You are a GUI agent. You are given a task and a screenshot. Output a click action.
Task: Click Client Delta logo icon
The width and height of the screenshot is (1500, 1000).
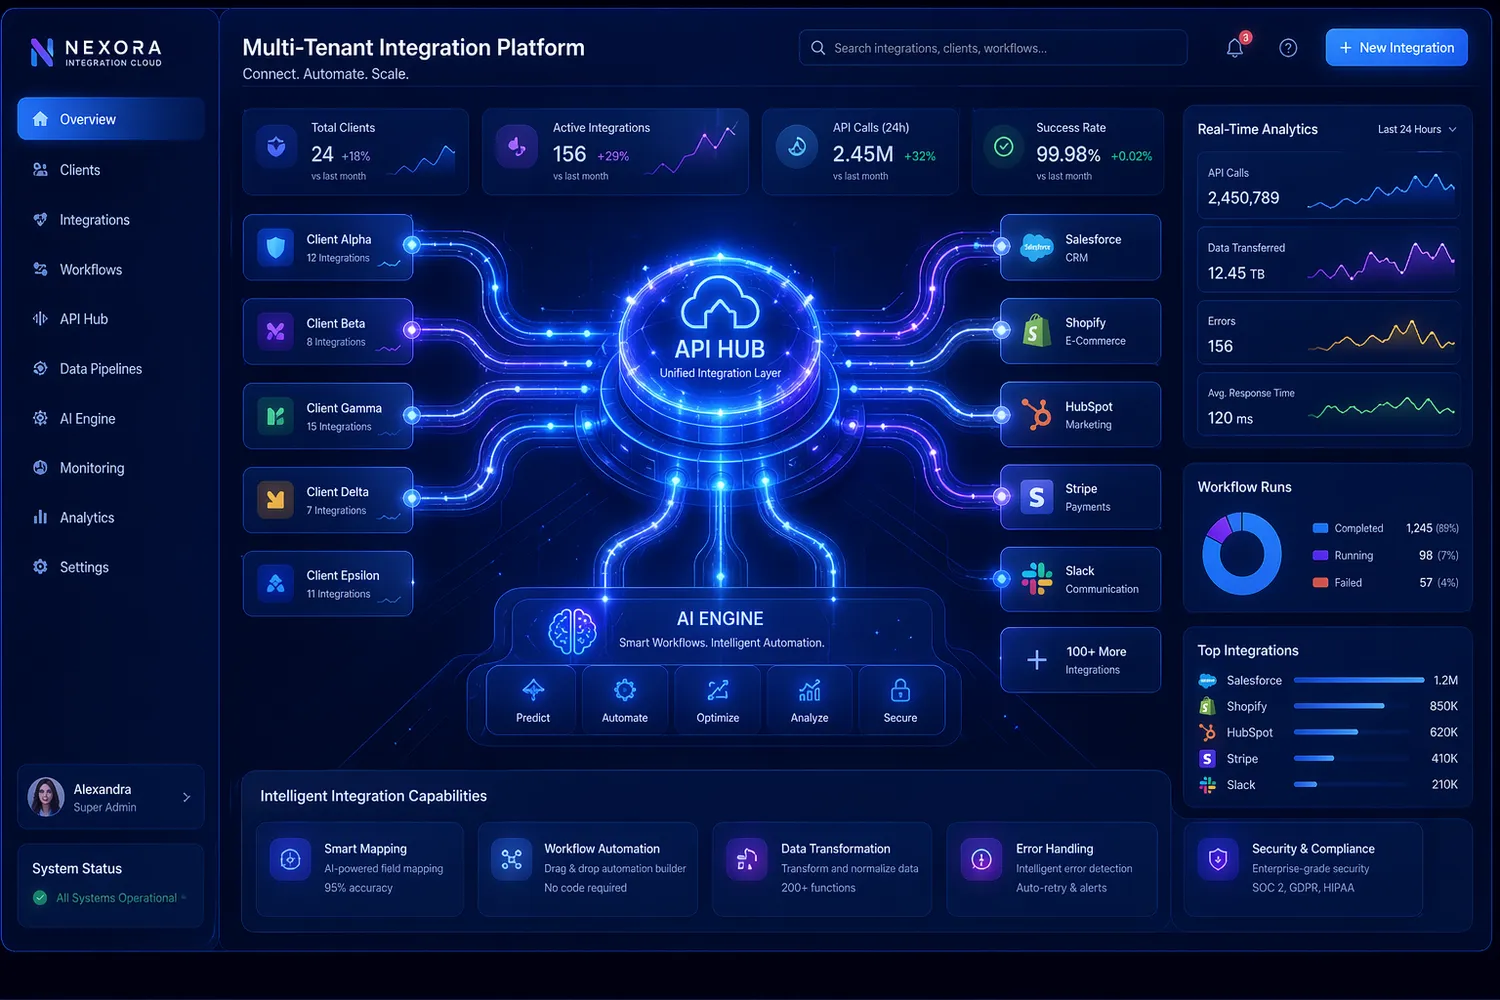[275, 499]
